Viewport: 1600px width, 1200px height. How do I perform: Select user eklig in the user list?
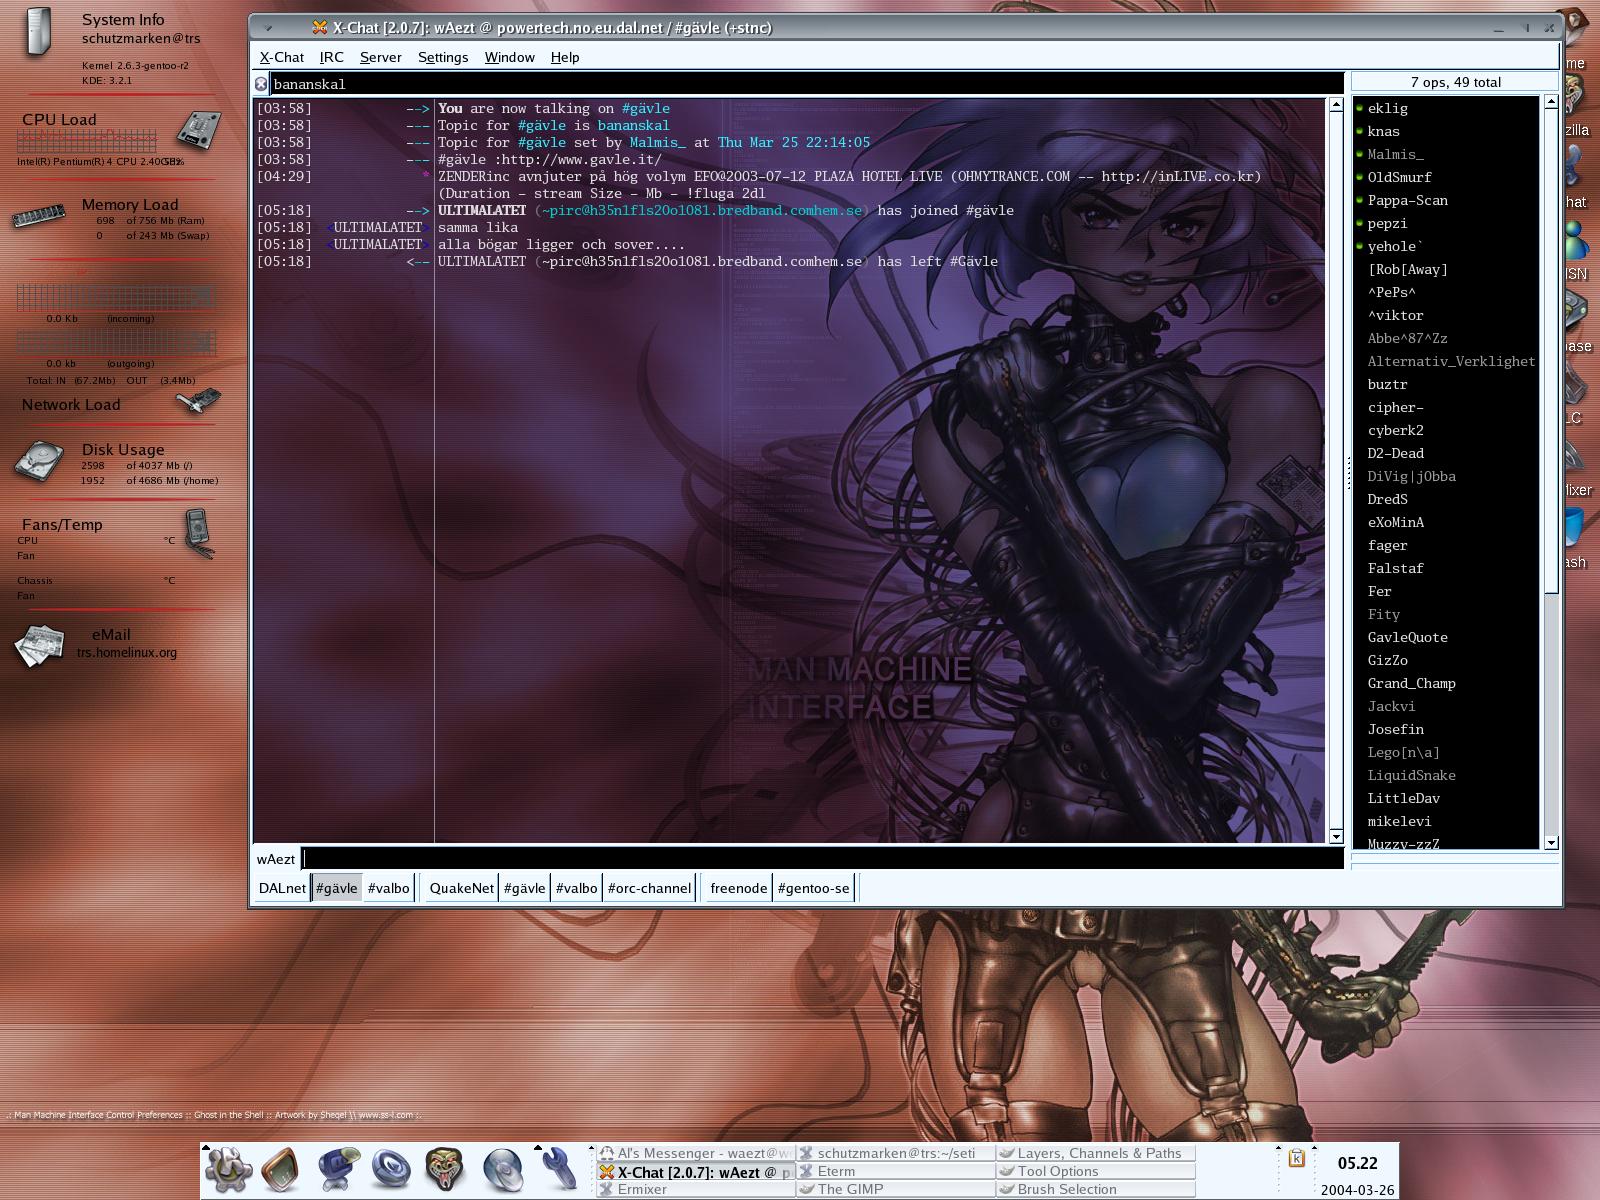1446,108
